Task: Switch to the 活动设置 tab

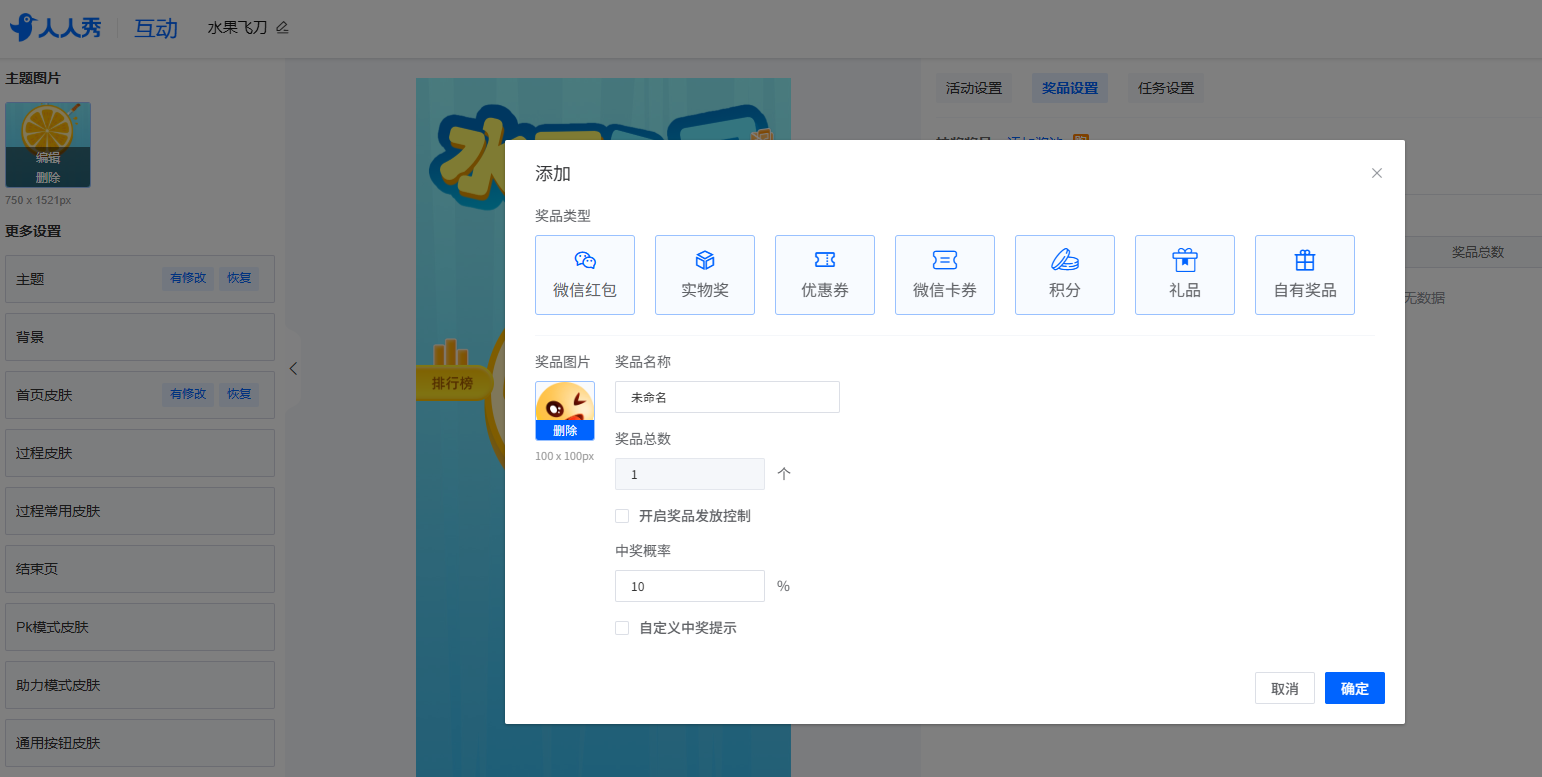Action: click(974, 88)
